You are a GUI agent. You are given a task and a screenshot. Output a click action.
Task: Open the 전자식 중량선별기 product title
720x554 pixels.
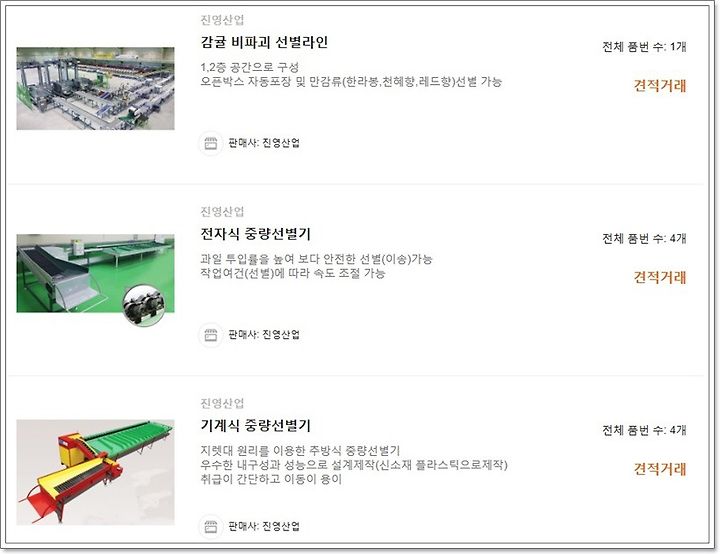point(256,234)
